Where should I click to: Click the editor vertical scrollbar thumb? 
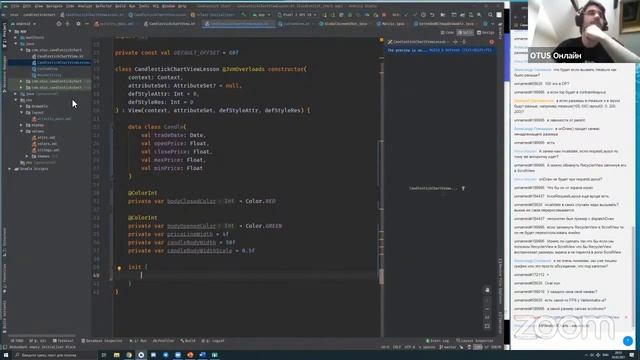(x=381, y=277)
